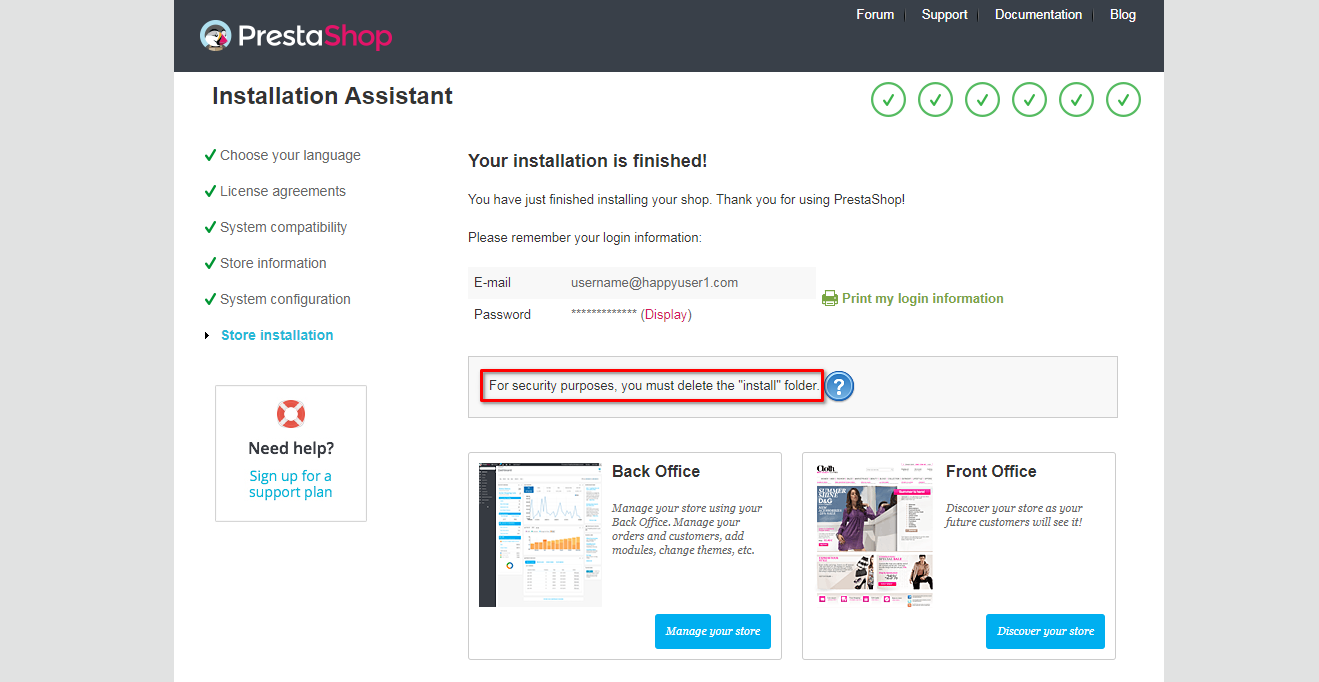The height and width of the screenshot is (682, 1319).
Task: Select System configuration step
Action: [x=285, y=299]
